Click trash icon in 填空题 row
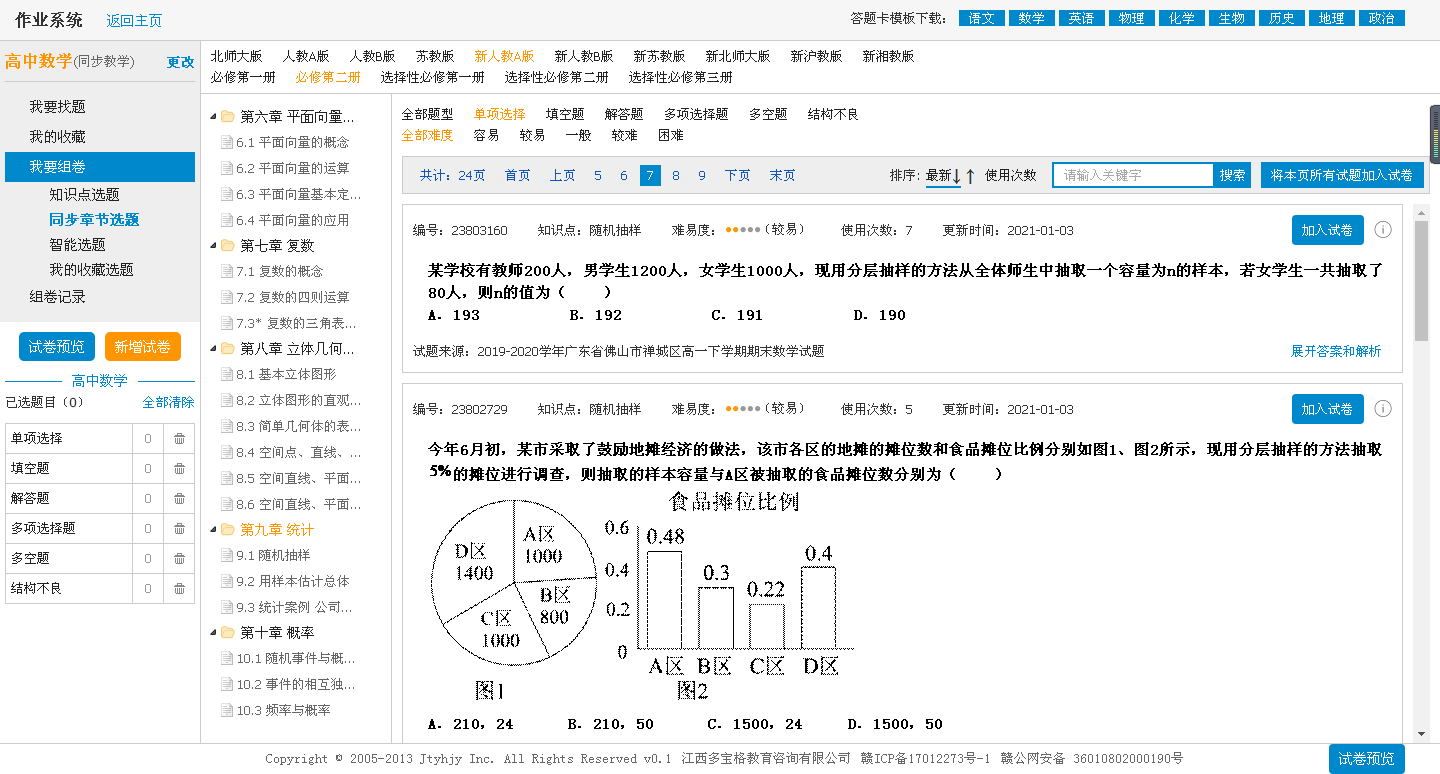1440x774 pixels. (179, 468)
